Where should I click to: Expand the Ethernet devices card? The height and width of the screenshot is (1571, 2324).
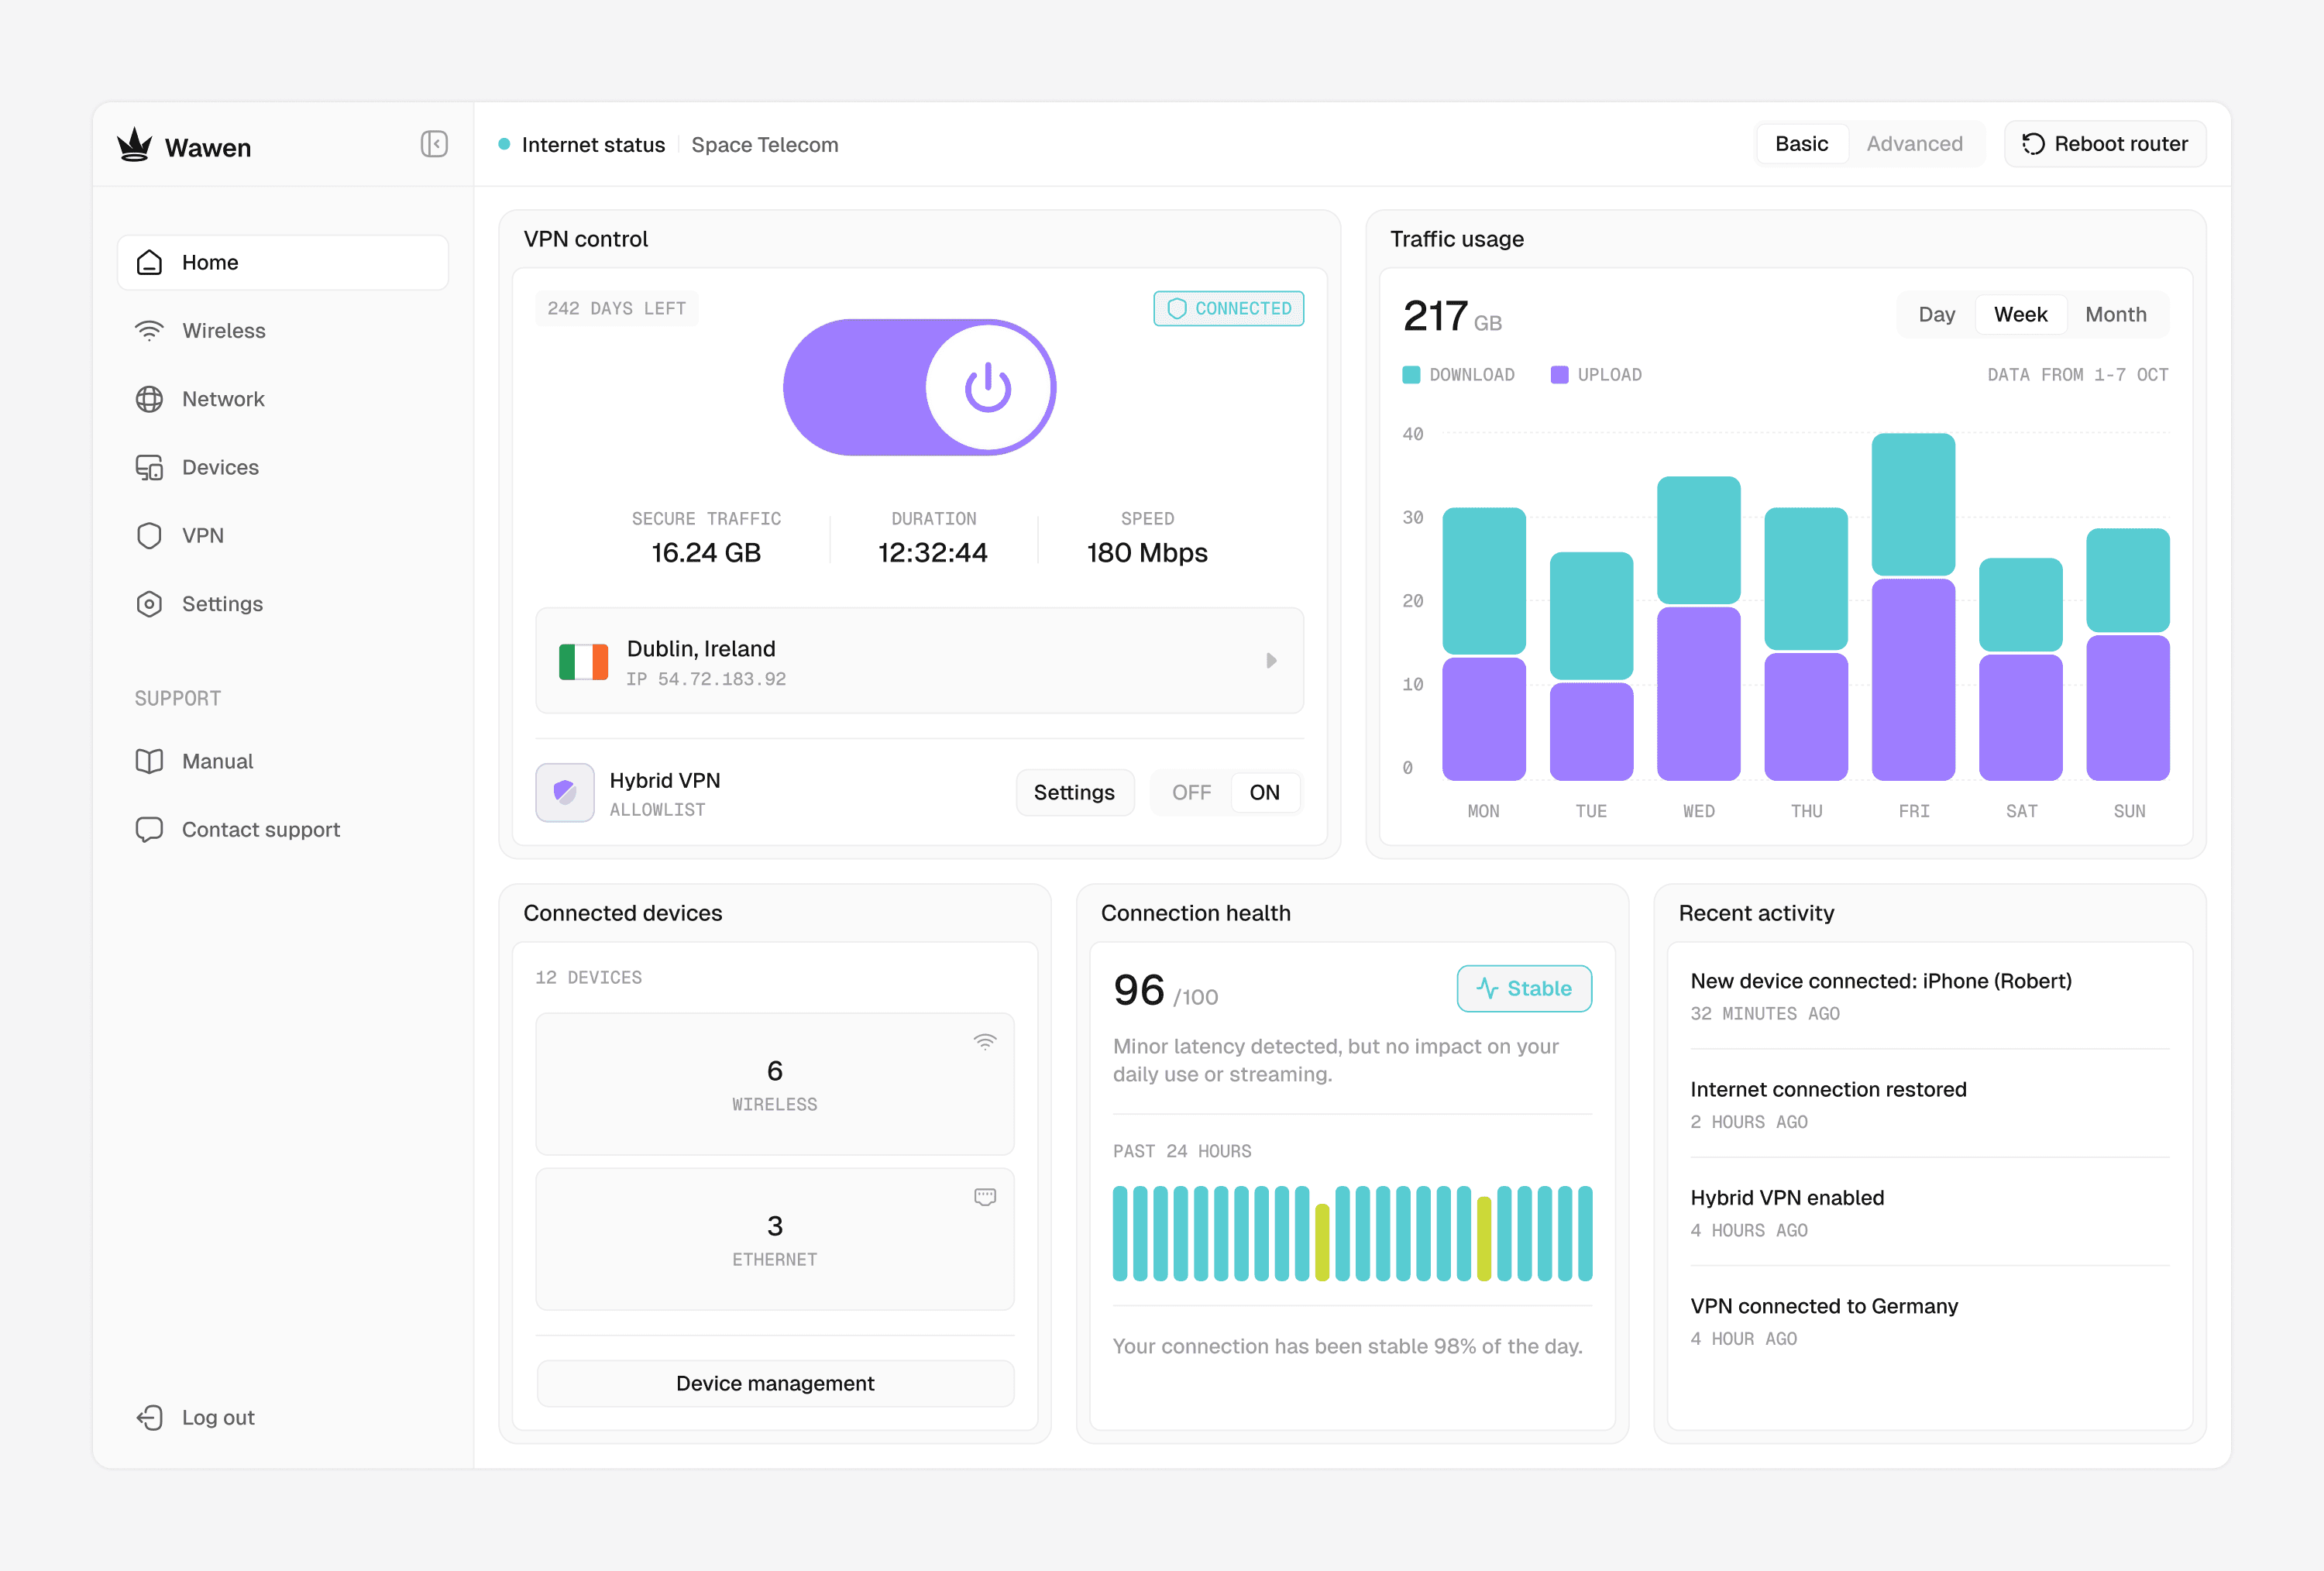click(774, 1239)
